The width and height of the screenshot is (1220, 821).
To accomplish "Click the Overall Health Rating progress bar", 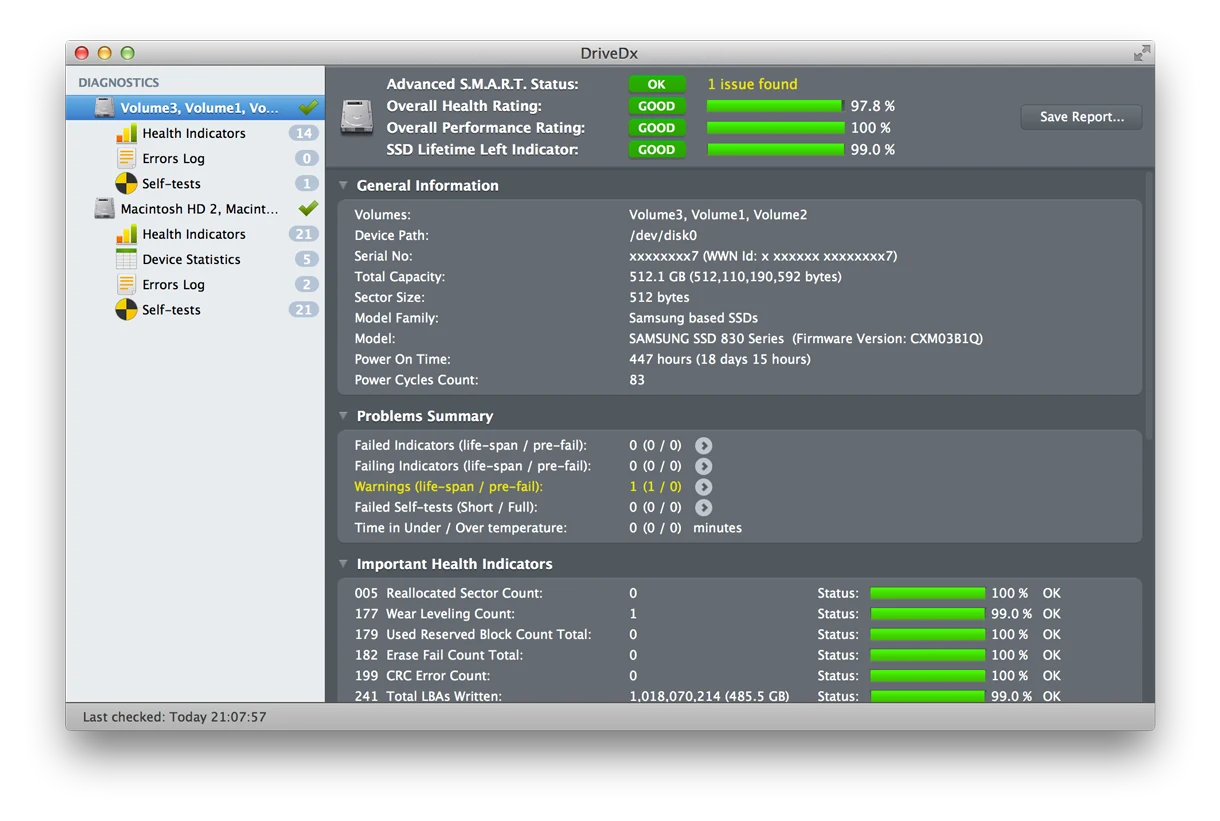I will coord(775,106).
